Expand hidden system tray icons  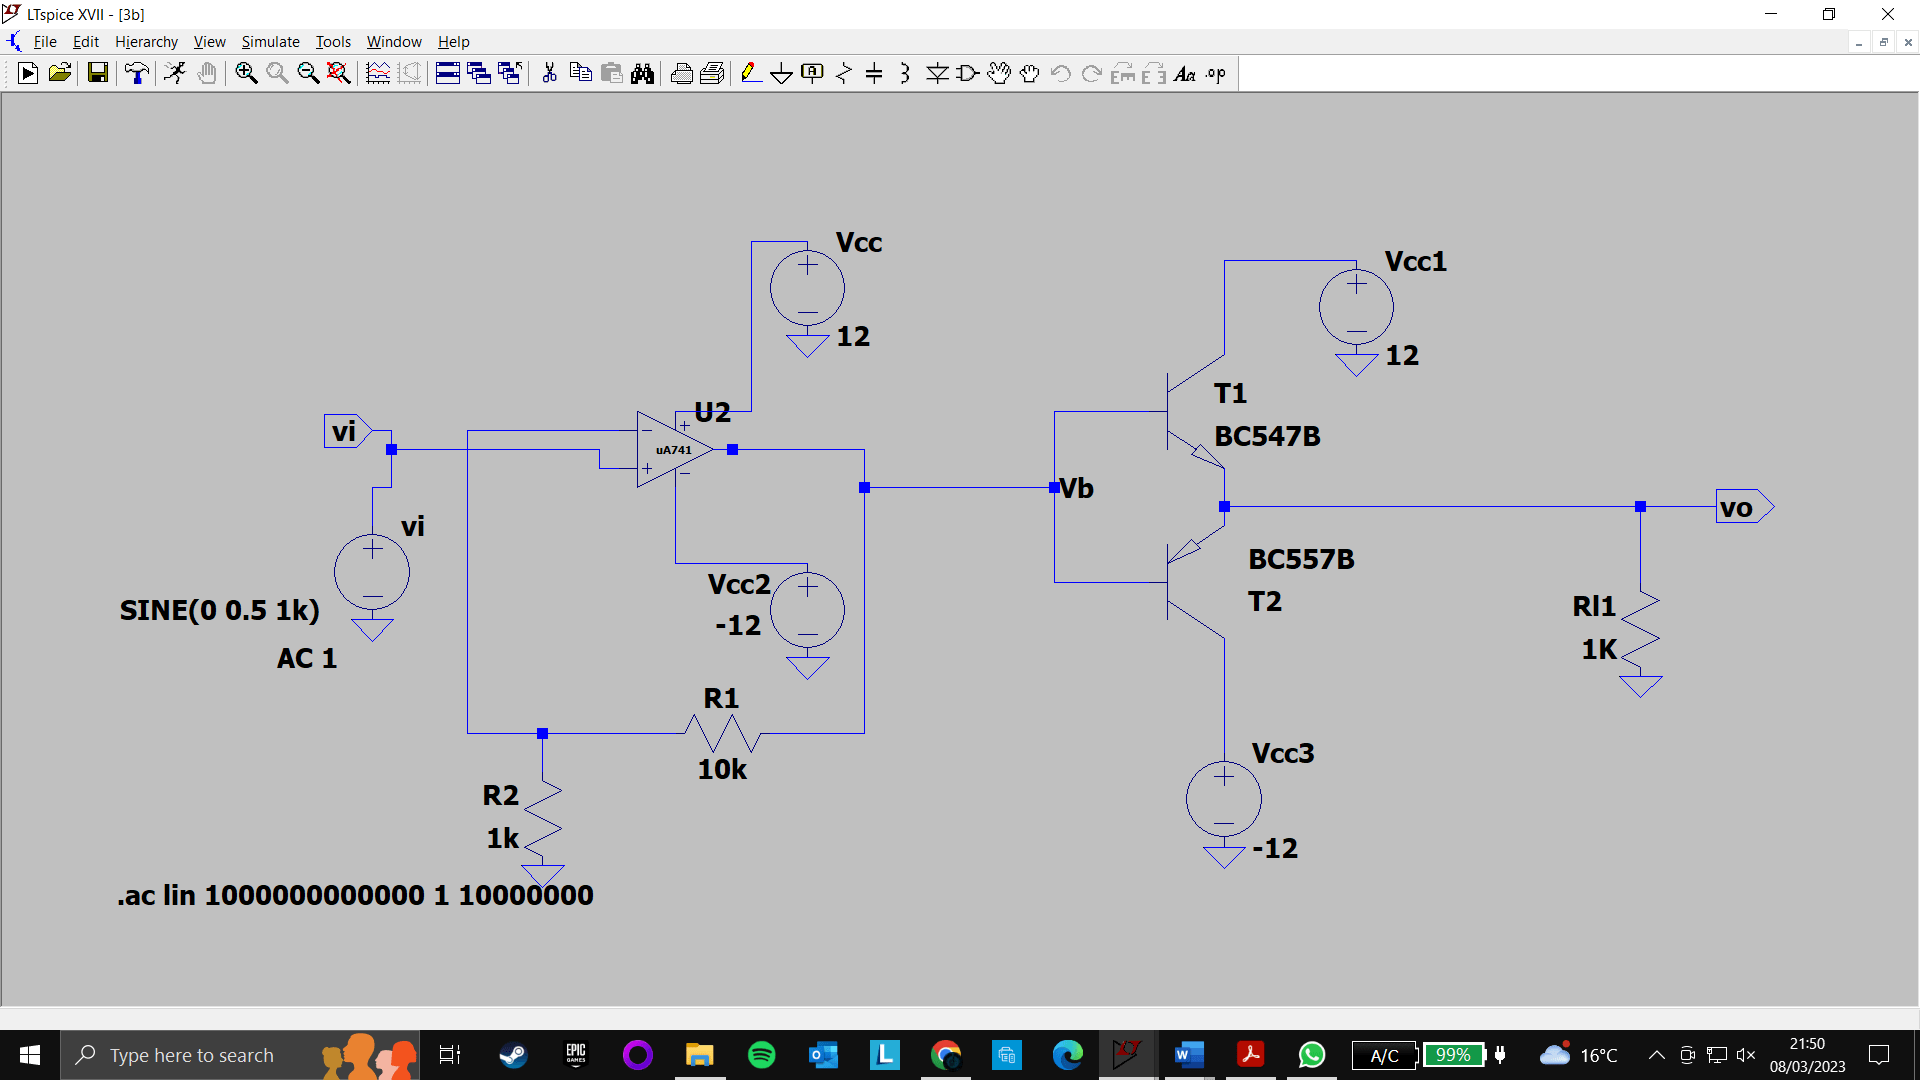(1656, 1055)
